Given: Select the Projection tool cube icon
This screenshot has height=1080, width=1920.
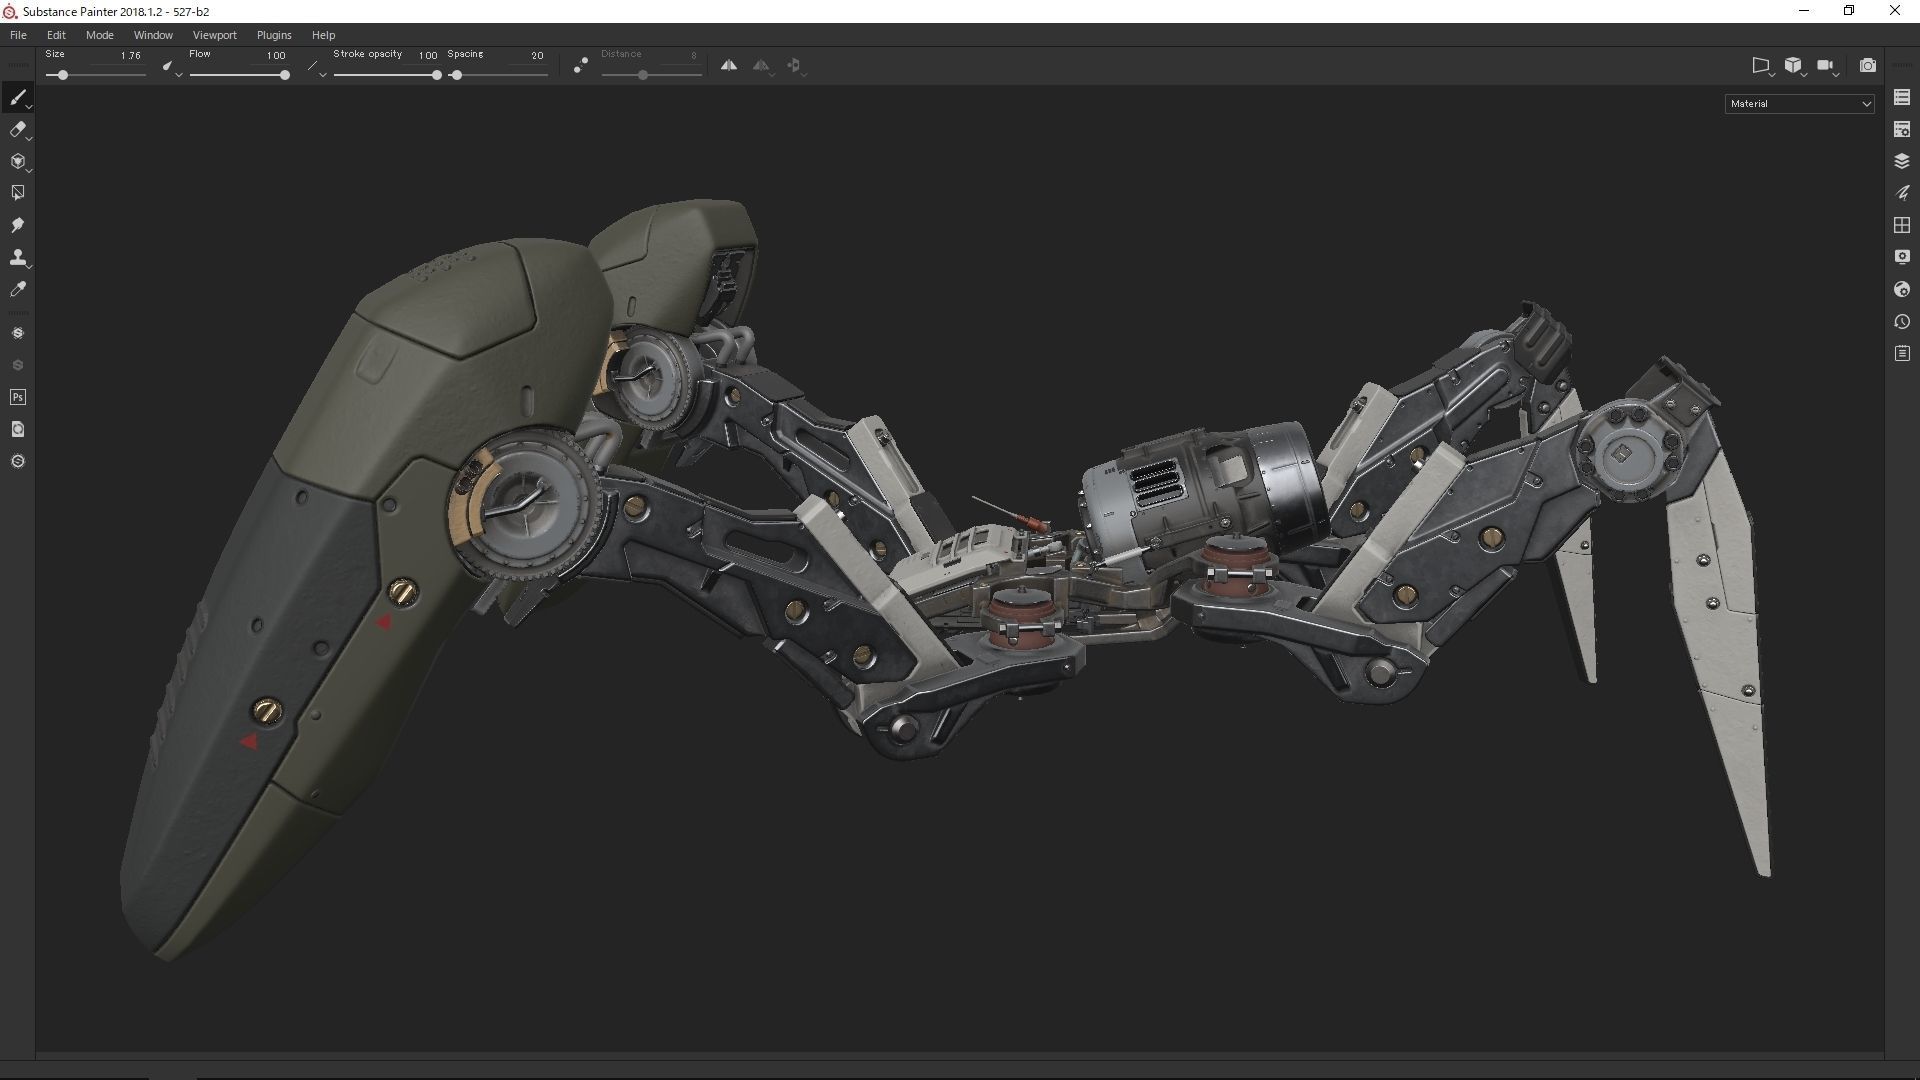Looking at the screenshot, I should (x=17, y=161).
